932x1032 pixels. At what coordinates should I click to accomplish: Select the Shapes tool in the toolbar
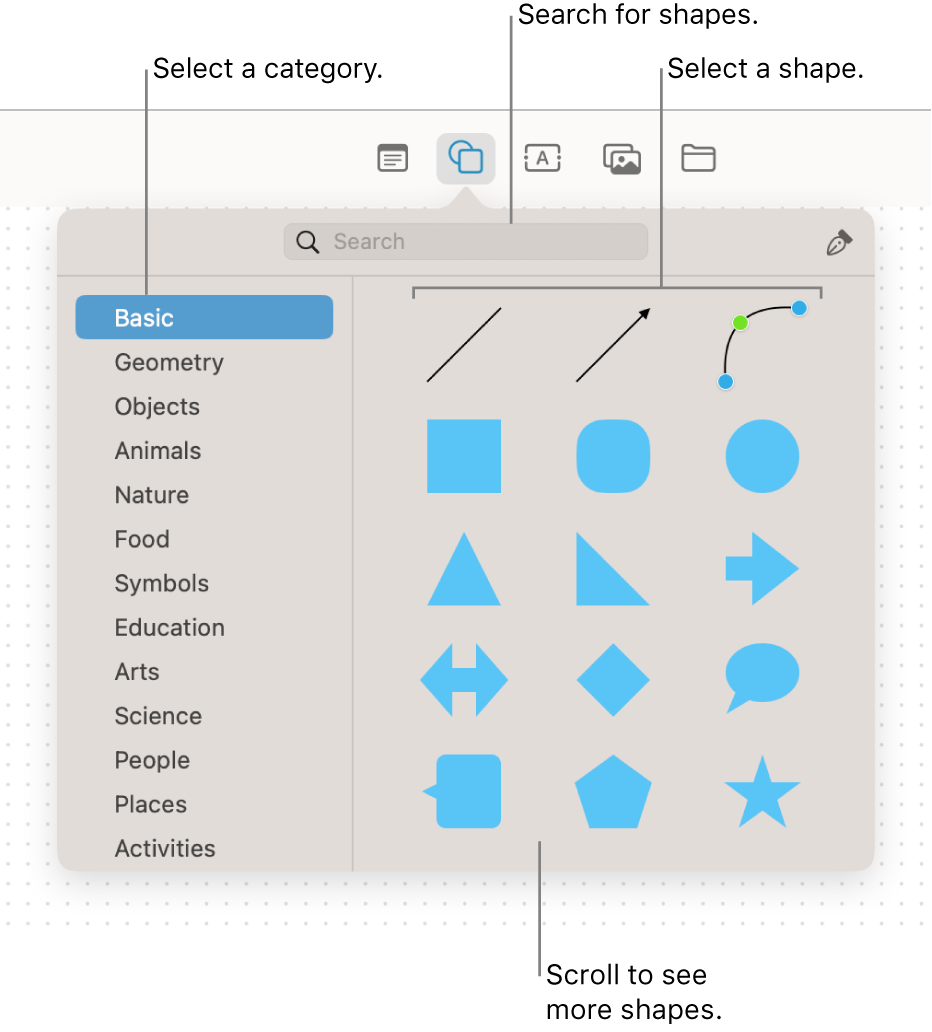pyautogui.click(x=467, y=158)
